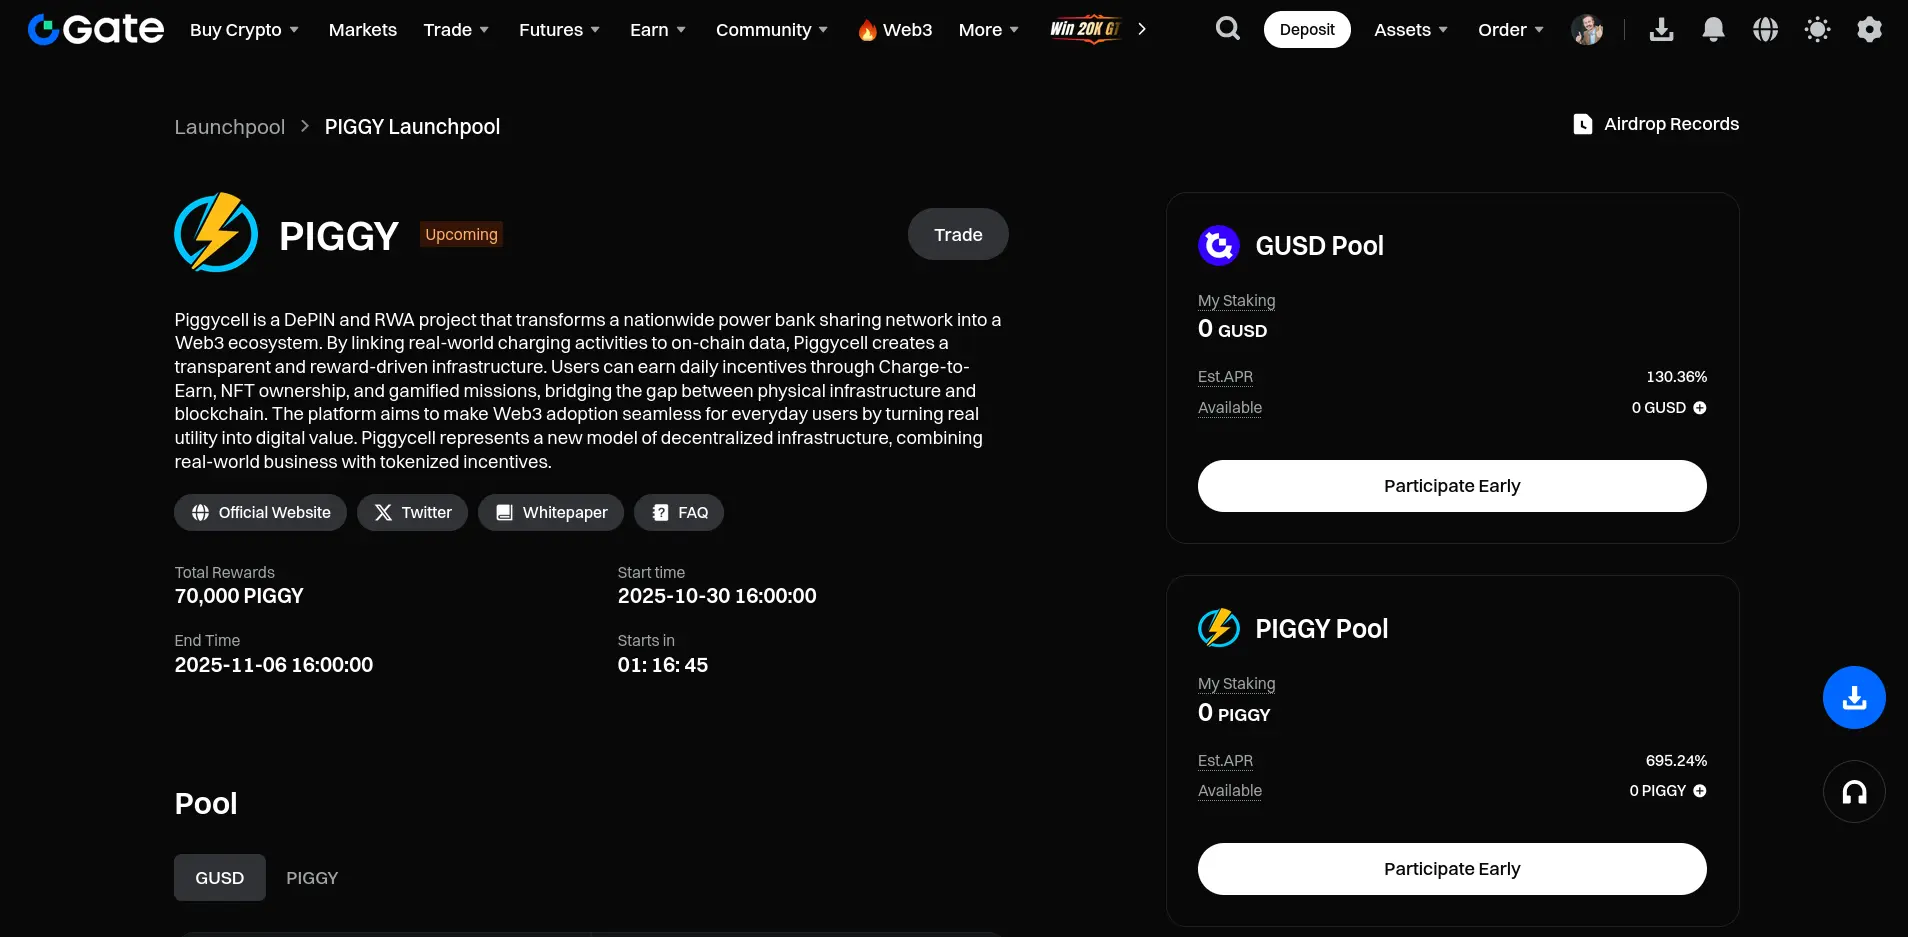Click the Trade button beside PIGGY

[x=958, y=234]
